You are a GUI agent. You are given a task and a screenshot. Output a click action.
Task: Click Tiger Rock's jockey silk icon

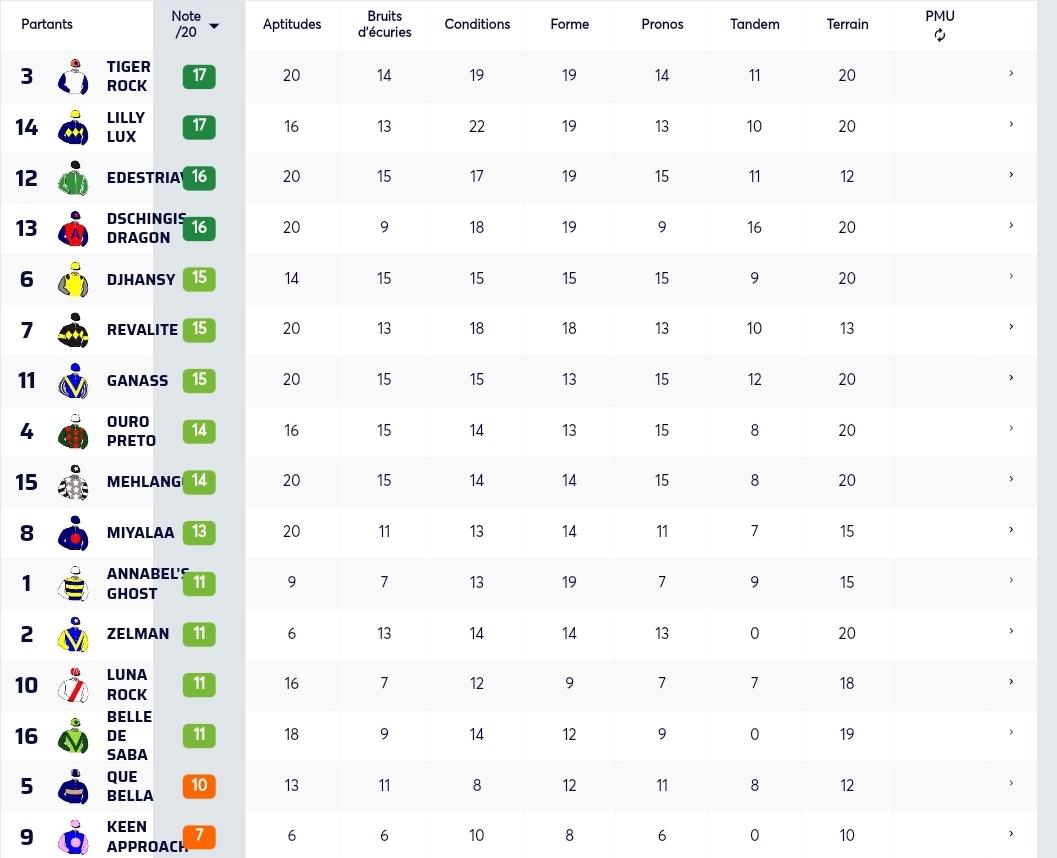click(73, 76)
